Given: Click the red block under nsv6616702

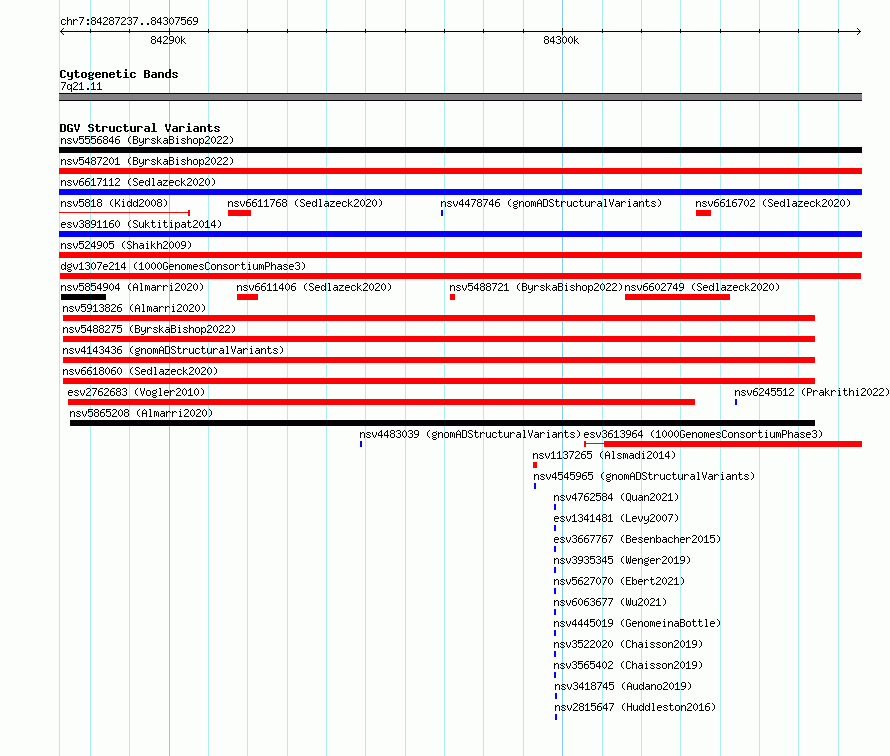Looking at the screenshot, I should [703, 213].
